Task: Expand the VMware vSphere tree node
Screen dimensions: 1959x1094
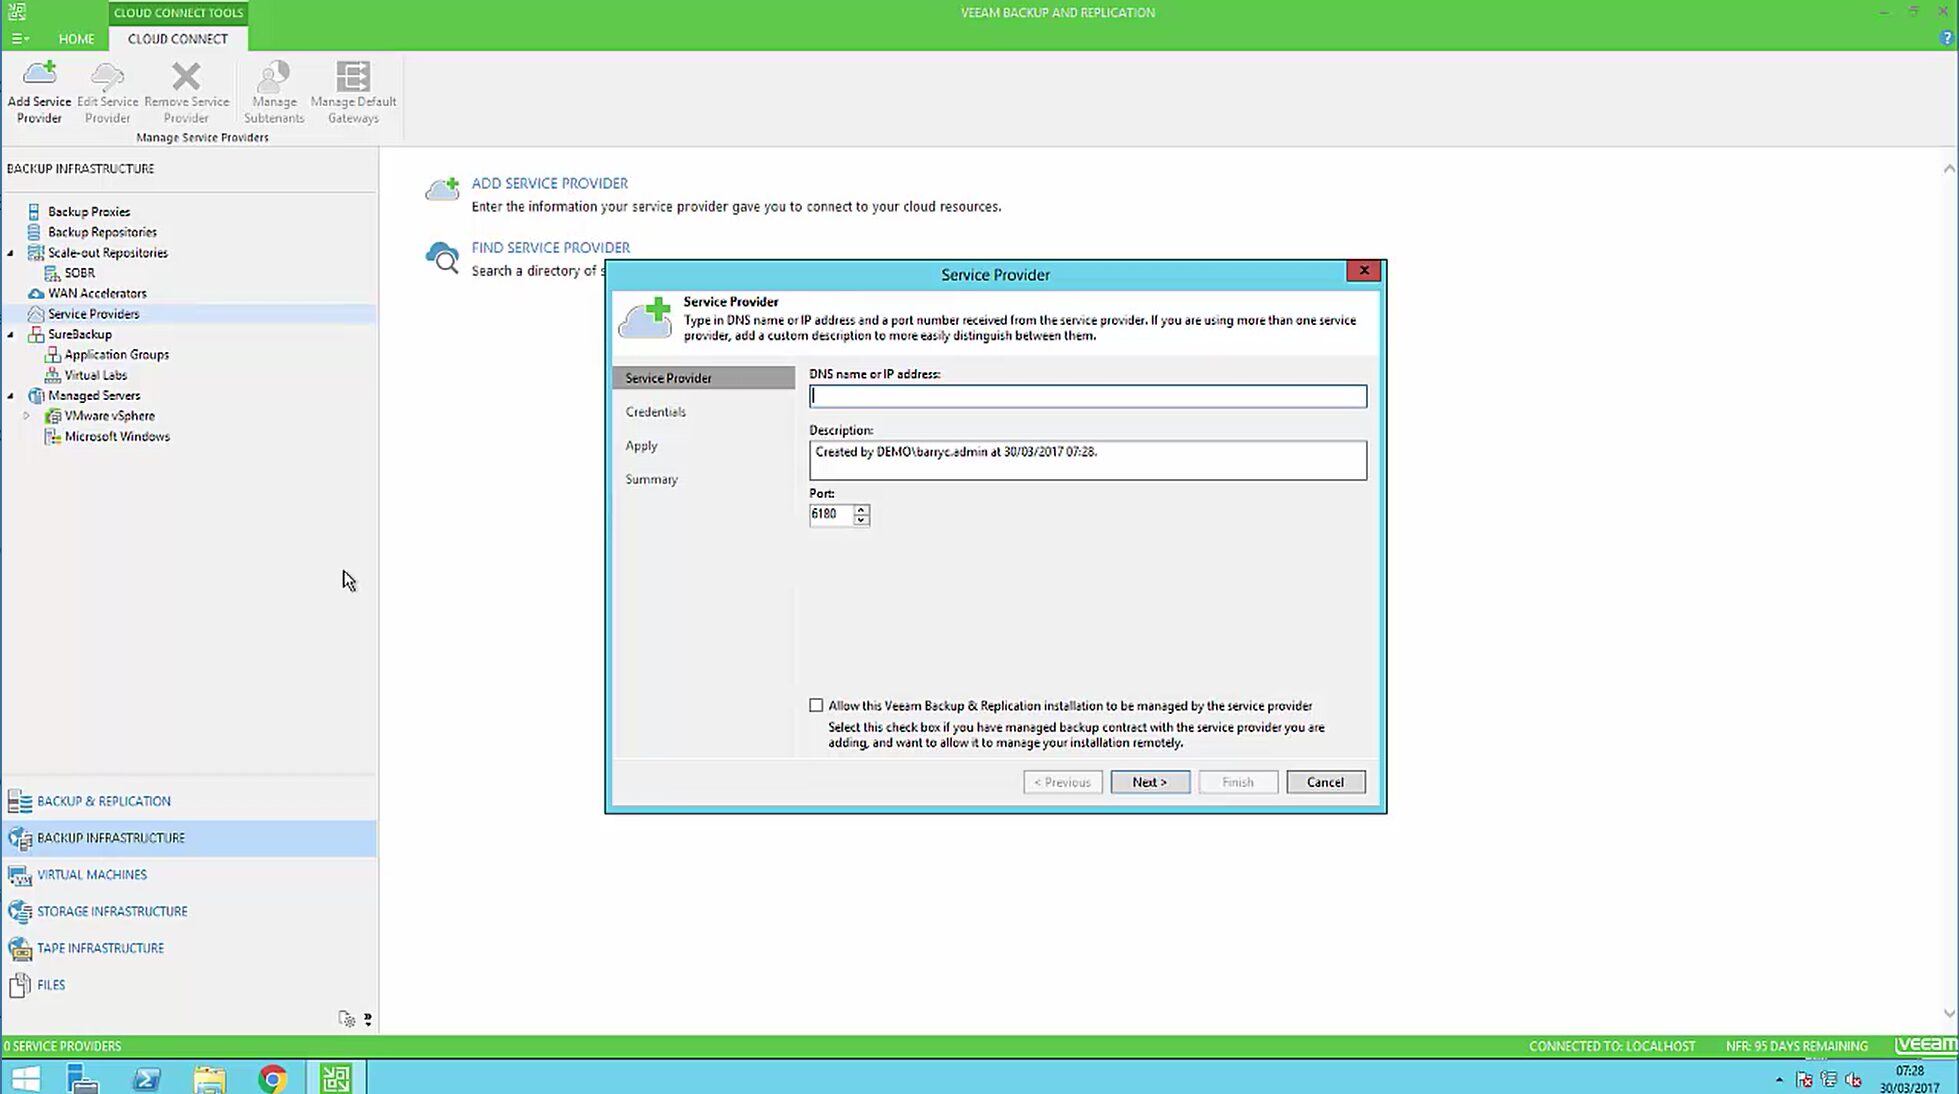Action: point(27,416)
